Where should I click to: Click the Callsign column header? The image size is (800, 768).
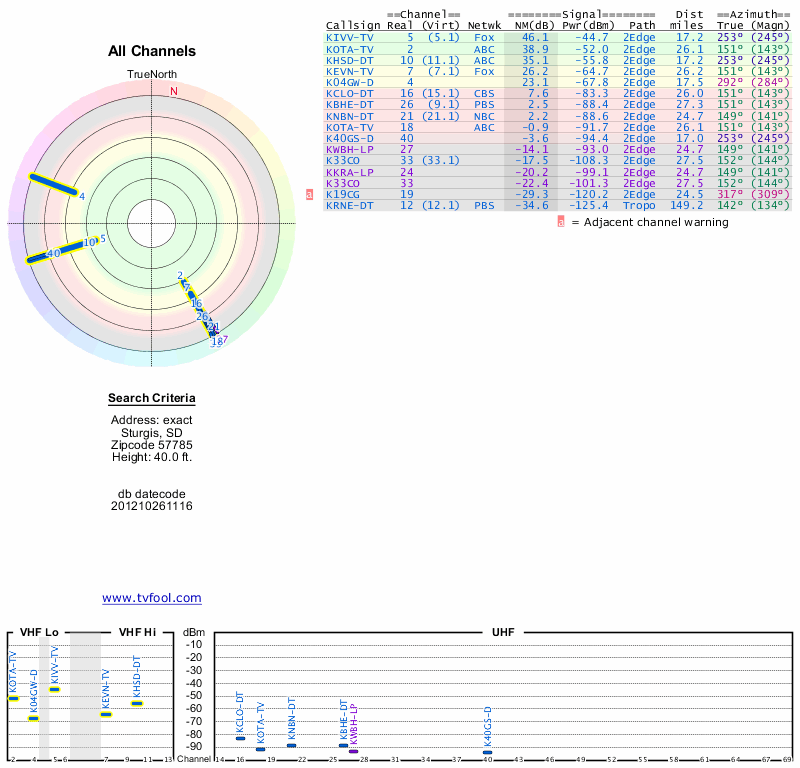[x=354, y=25]
